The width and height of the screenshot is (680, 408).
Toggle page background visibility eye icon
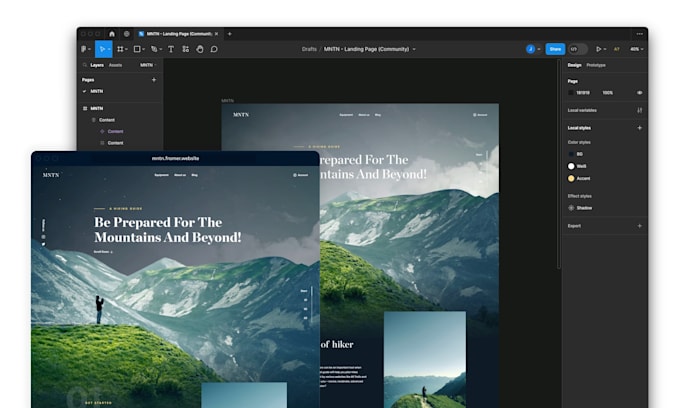640,93
